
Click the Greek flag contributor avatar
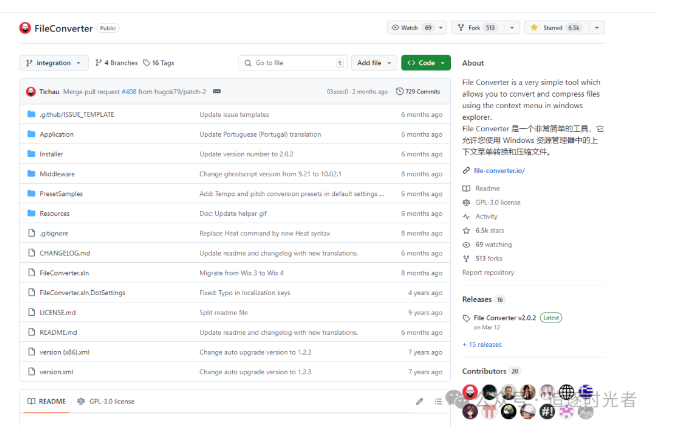[x=585, y=392]
